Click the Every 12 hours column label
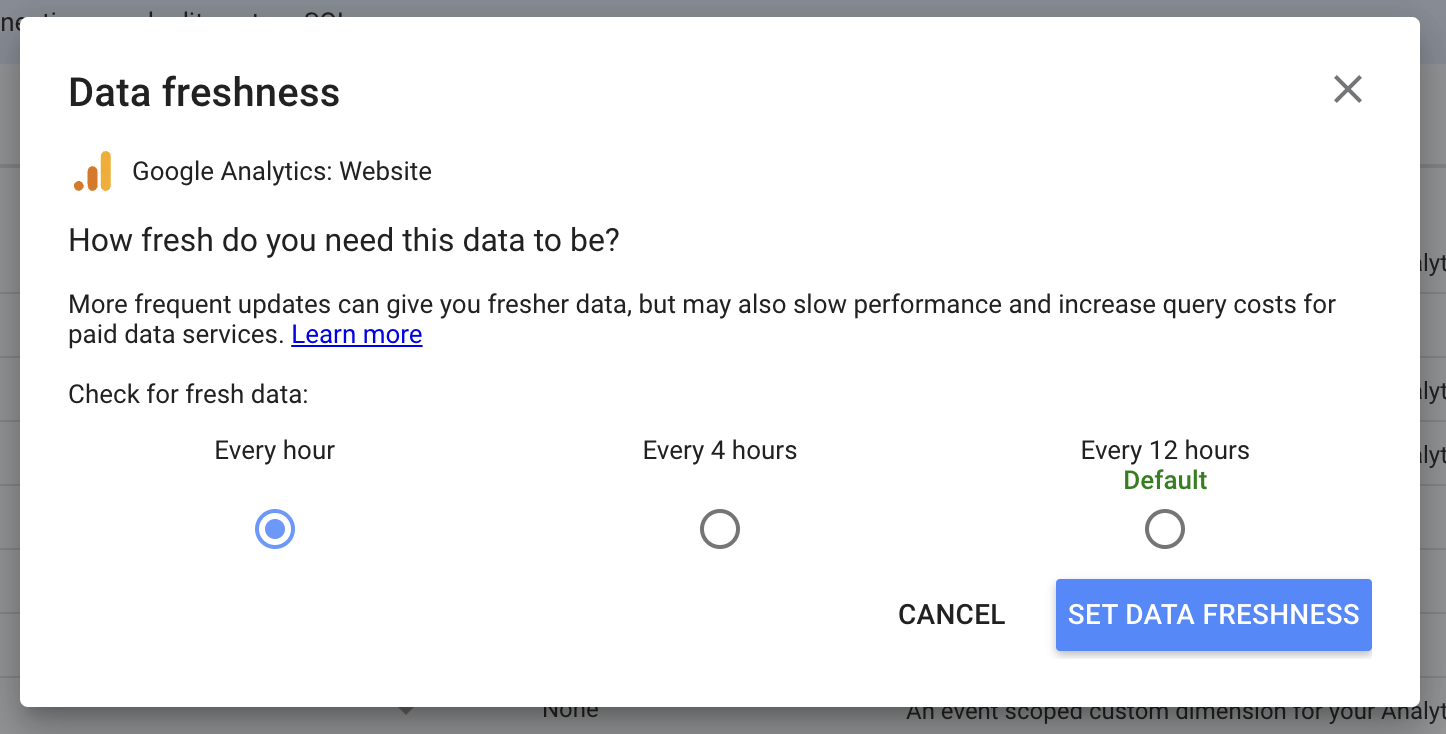The width and height of the screenshot is (1446, 734). pos(1164,450)
